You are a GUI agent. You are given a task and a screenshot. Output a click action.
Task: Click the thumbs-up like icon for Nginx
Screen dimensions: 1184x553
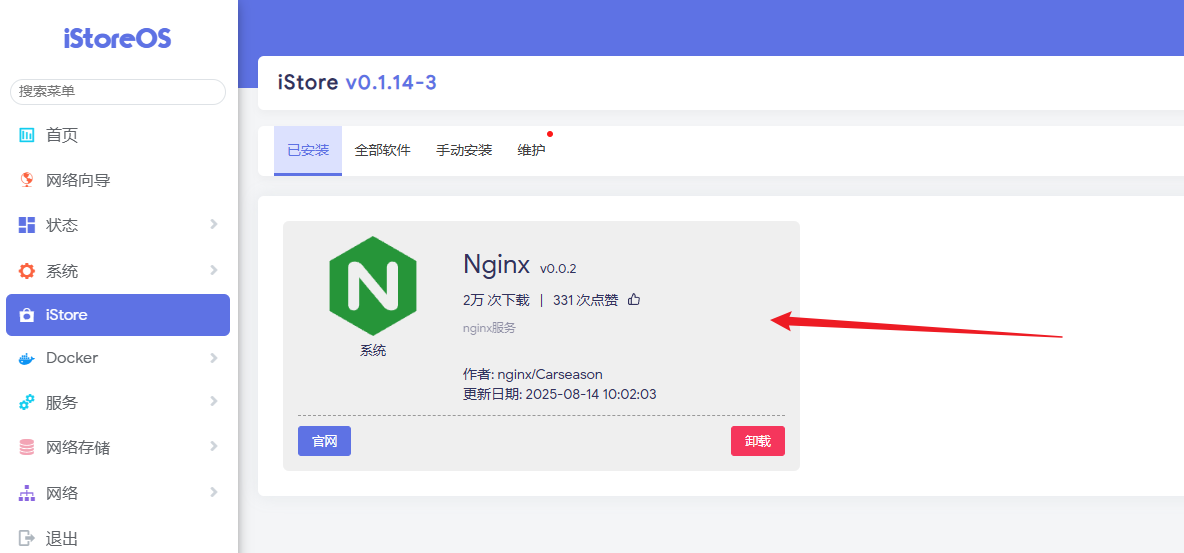[633, 300]
